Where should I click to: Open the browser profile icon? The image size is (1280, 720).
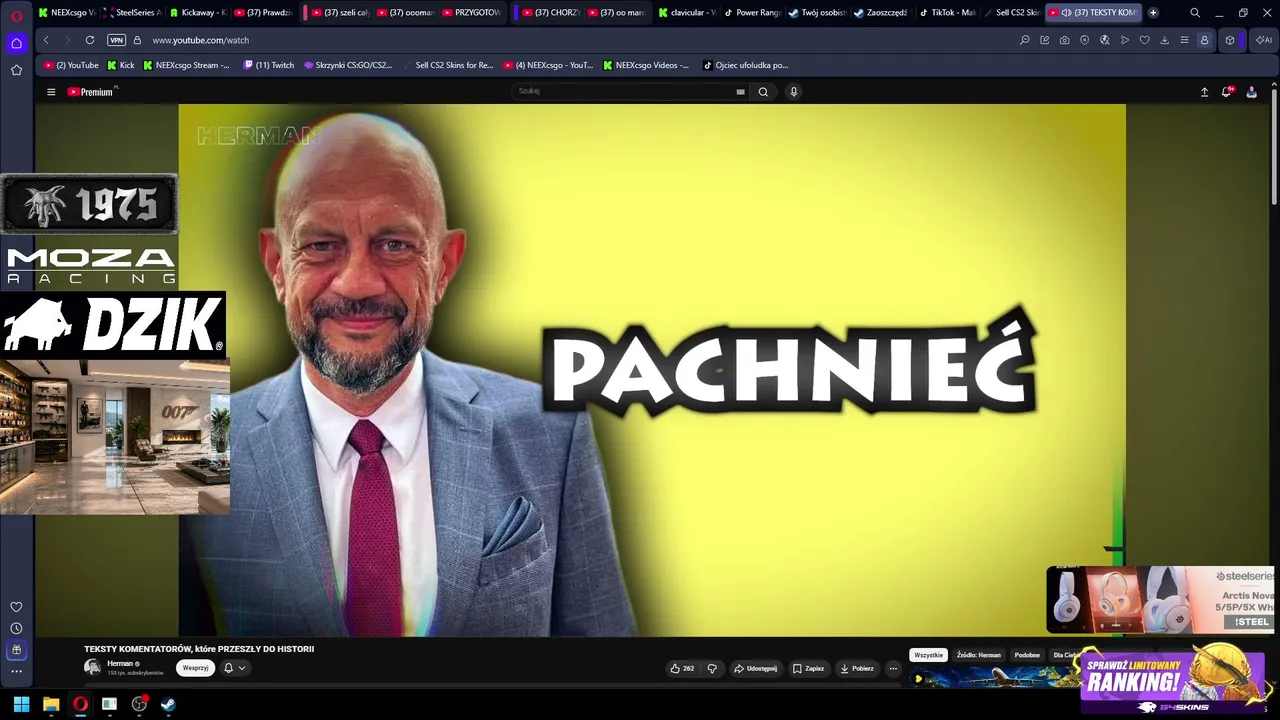1204,40
